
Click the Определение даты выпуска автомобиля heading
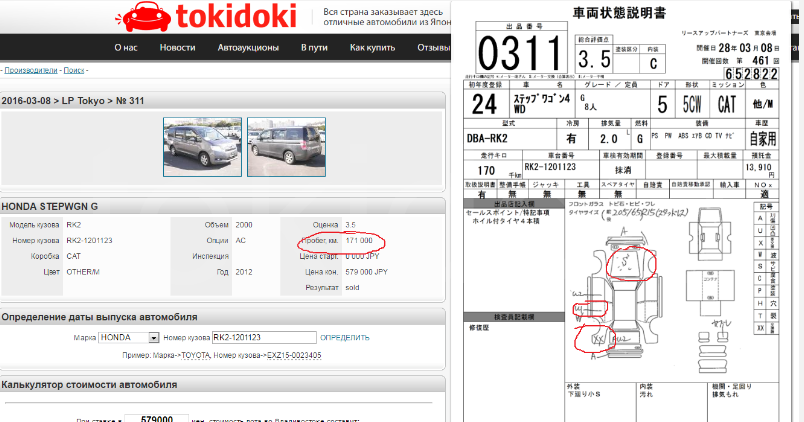click(x=99, y=317)
